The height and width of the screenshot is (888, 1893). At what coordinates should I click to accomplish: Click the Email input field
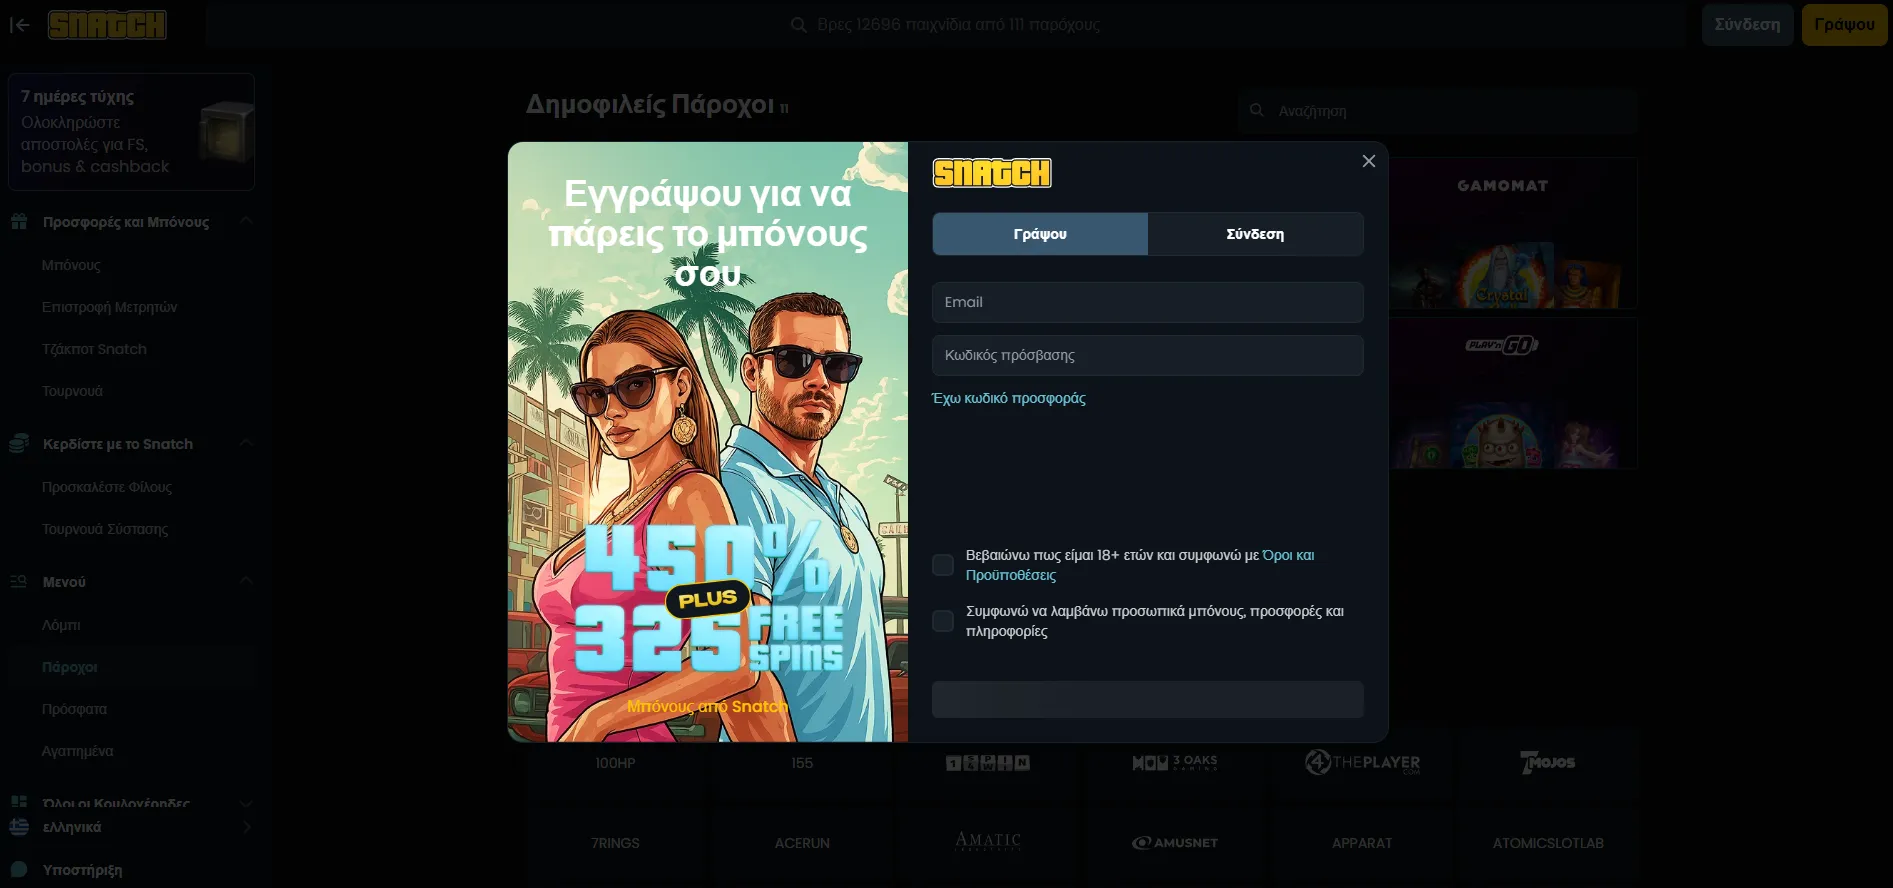click(1148, 302)
